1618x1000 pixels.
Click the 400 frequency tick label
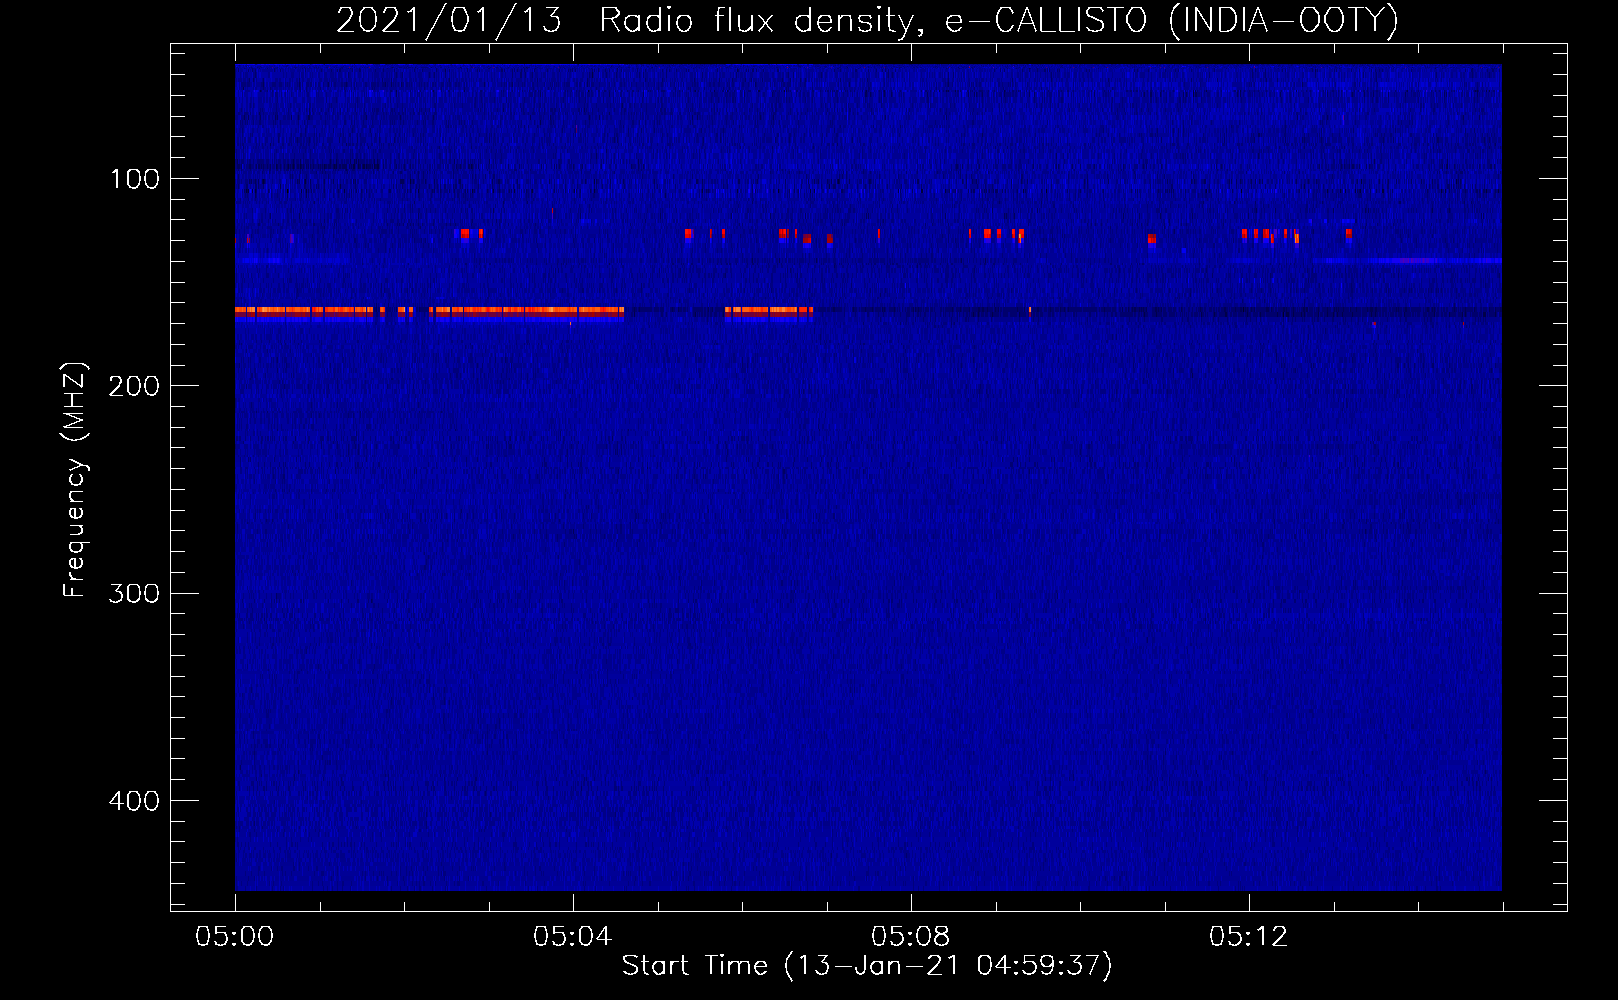coord(134,801)
